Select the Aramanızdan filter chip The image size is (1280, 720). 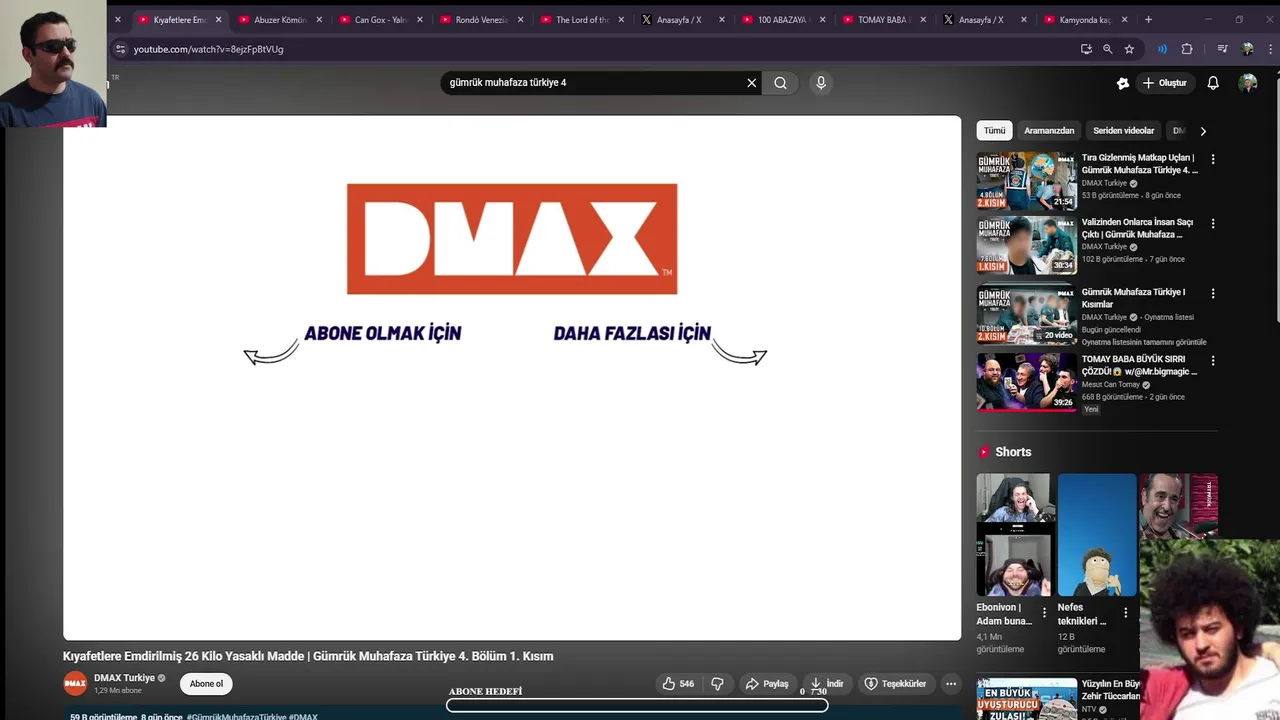(x=1049, y=131)
